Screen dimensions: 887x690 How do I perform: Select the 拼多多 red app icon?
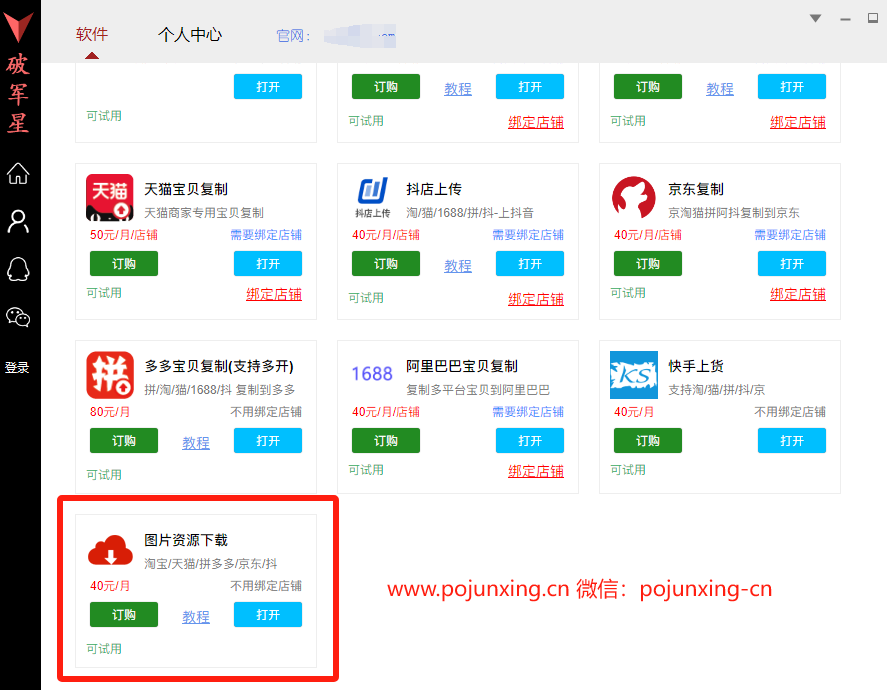tap(110, 374)
